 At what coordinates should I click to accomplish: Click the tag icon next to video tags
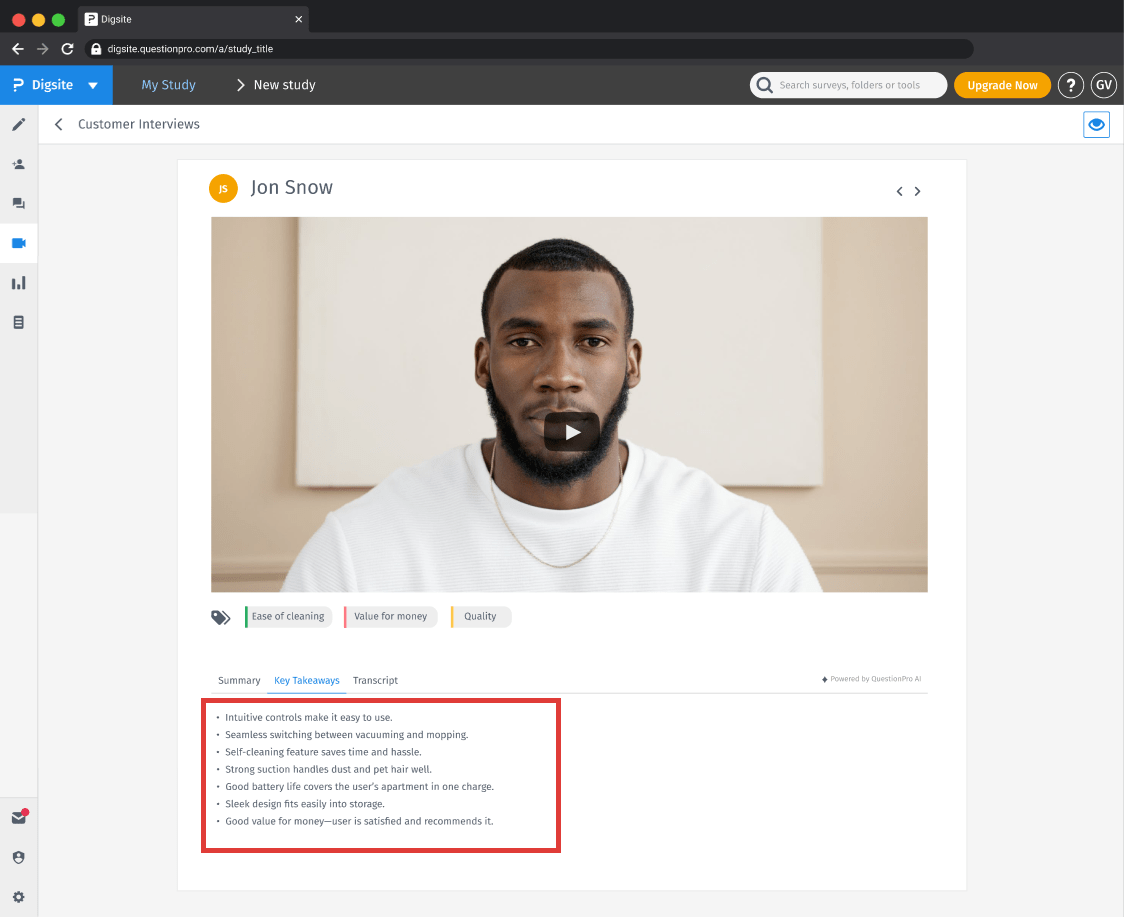[220, 617]
